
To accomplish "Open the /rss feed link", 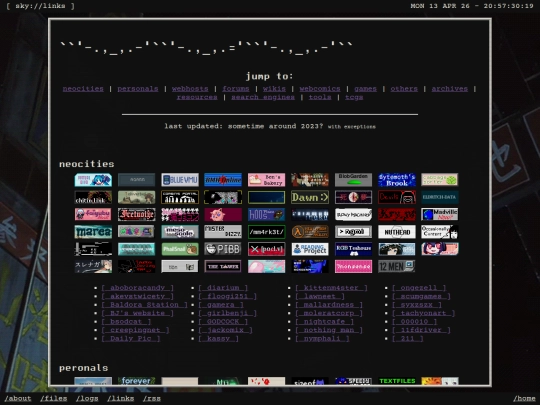I will click(152, 398).
